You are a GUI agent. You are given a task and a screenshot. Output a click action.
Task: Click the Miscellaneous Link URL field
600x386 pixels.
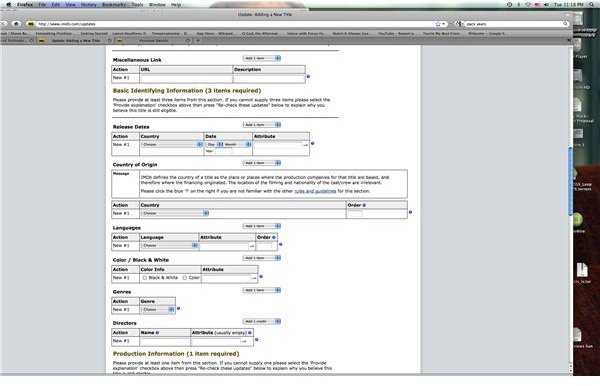186,78
